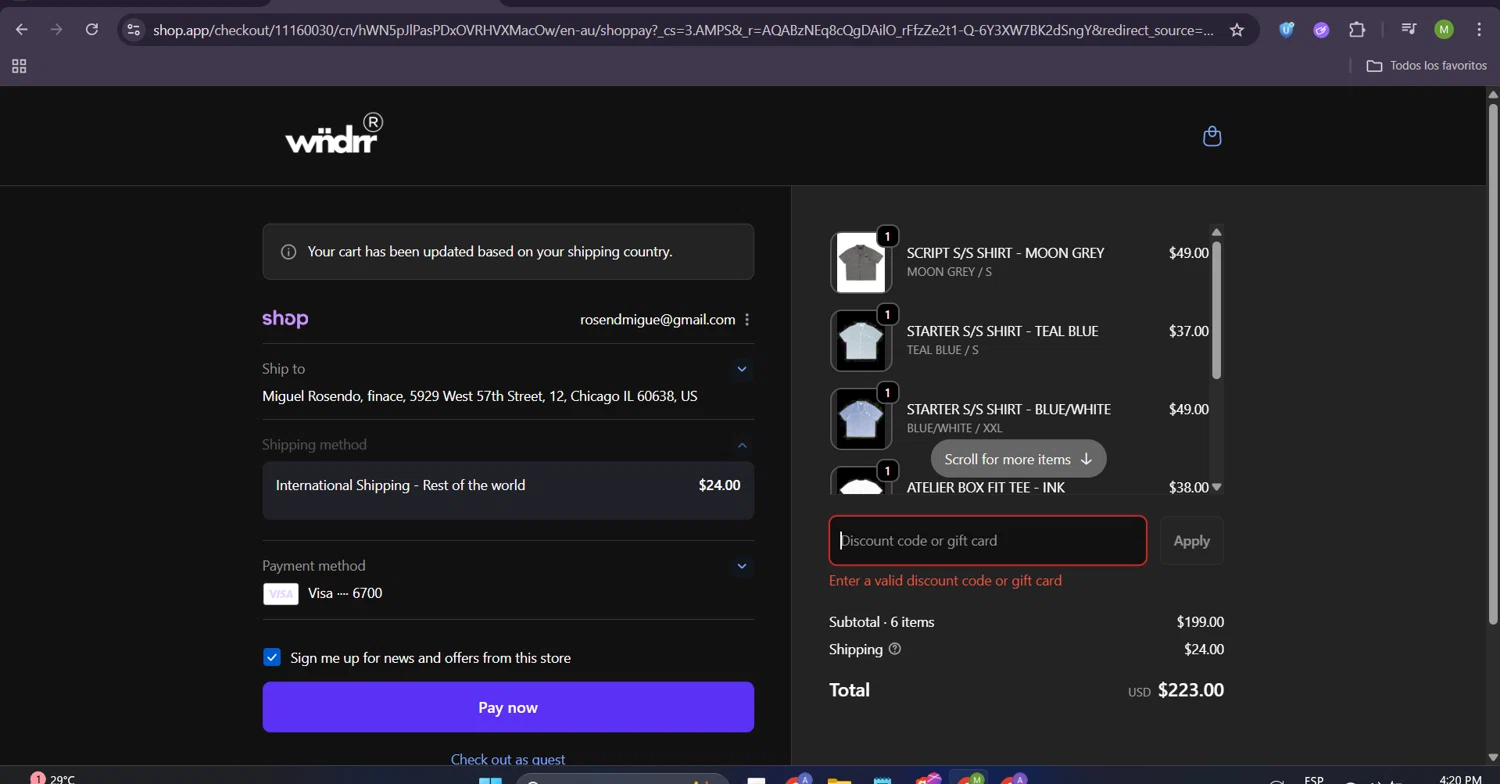Go back to the previous page

(x=21, y=30)
